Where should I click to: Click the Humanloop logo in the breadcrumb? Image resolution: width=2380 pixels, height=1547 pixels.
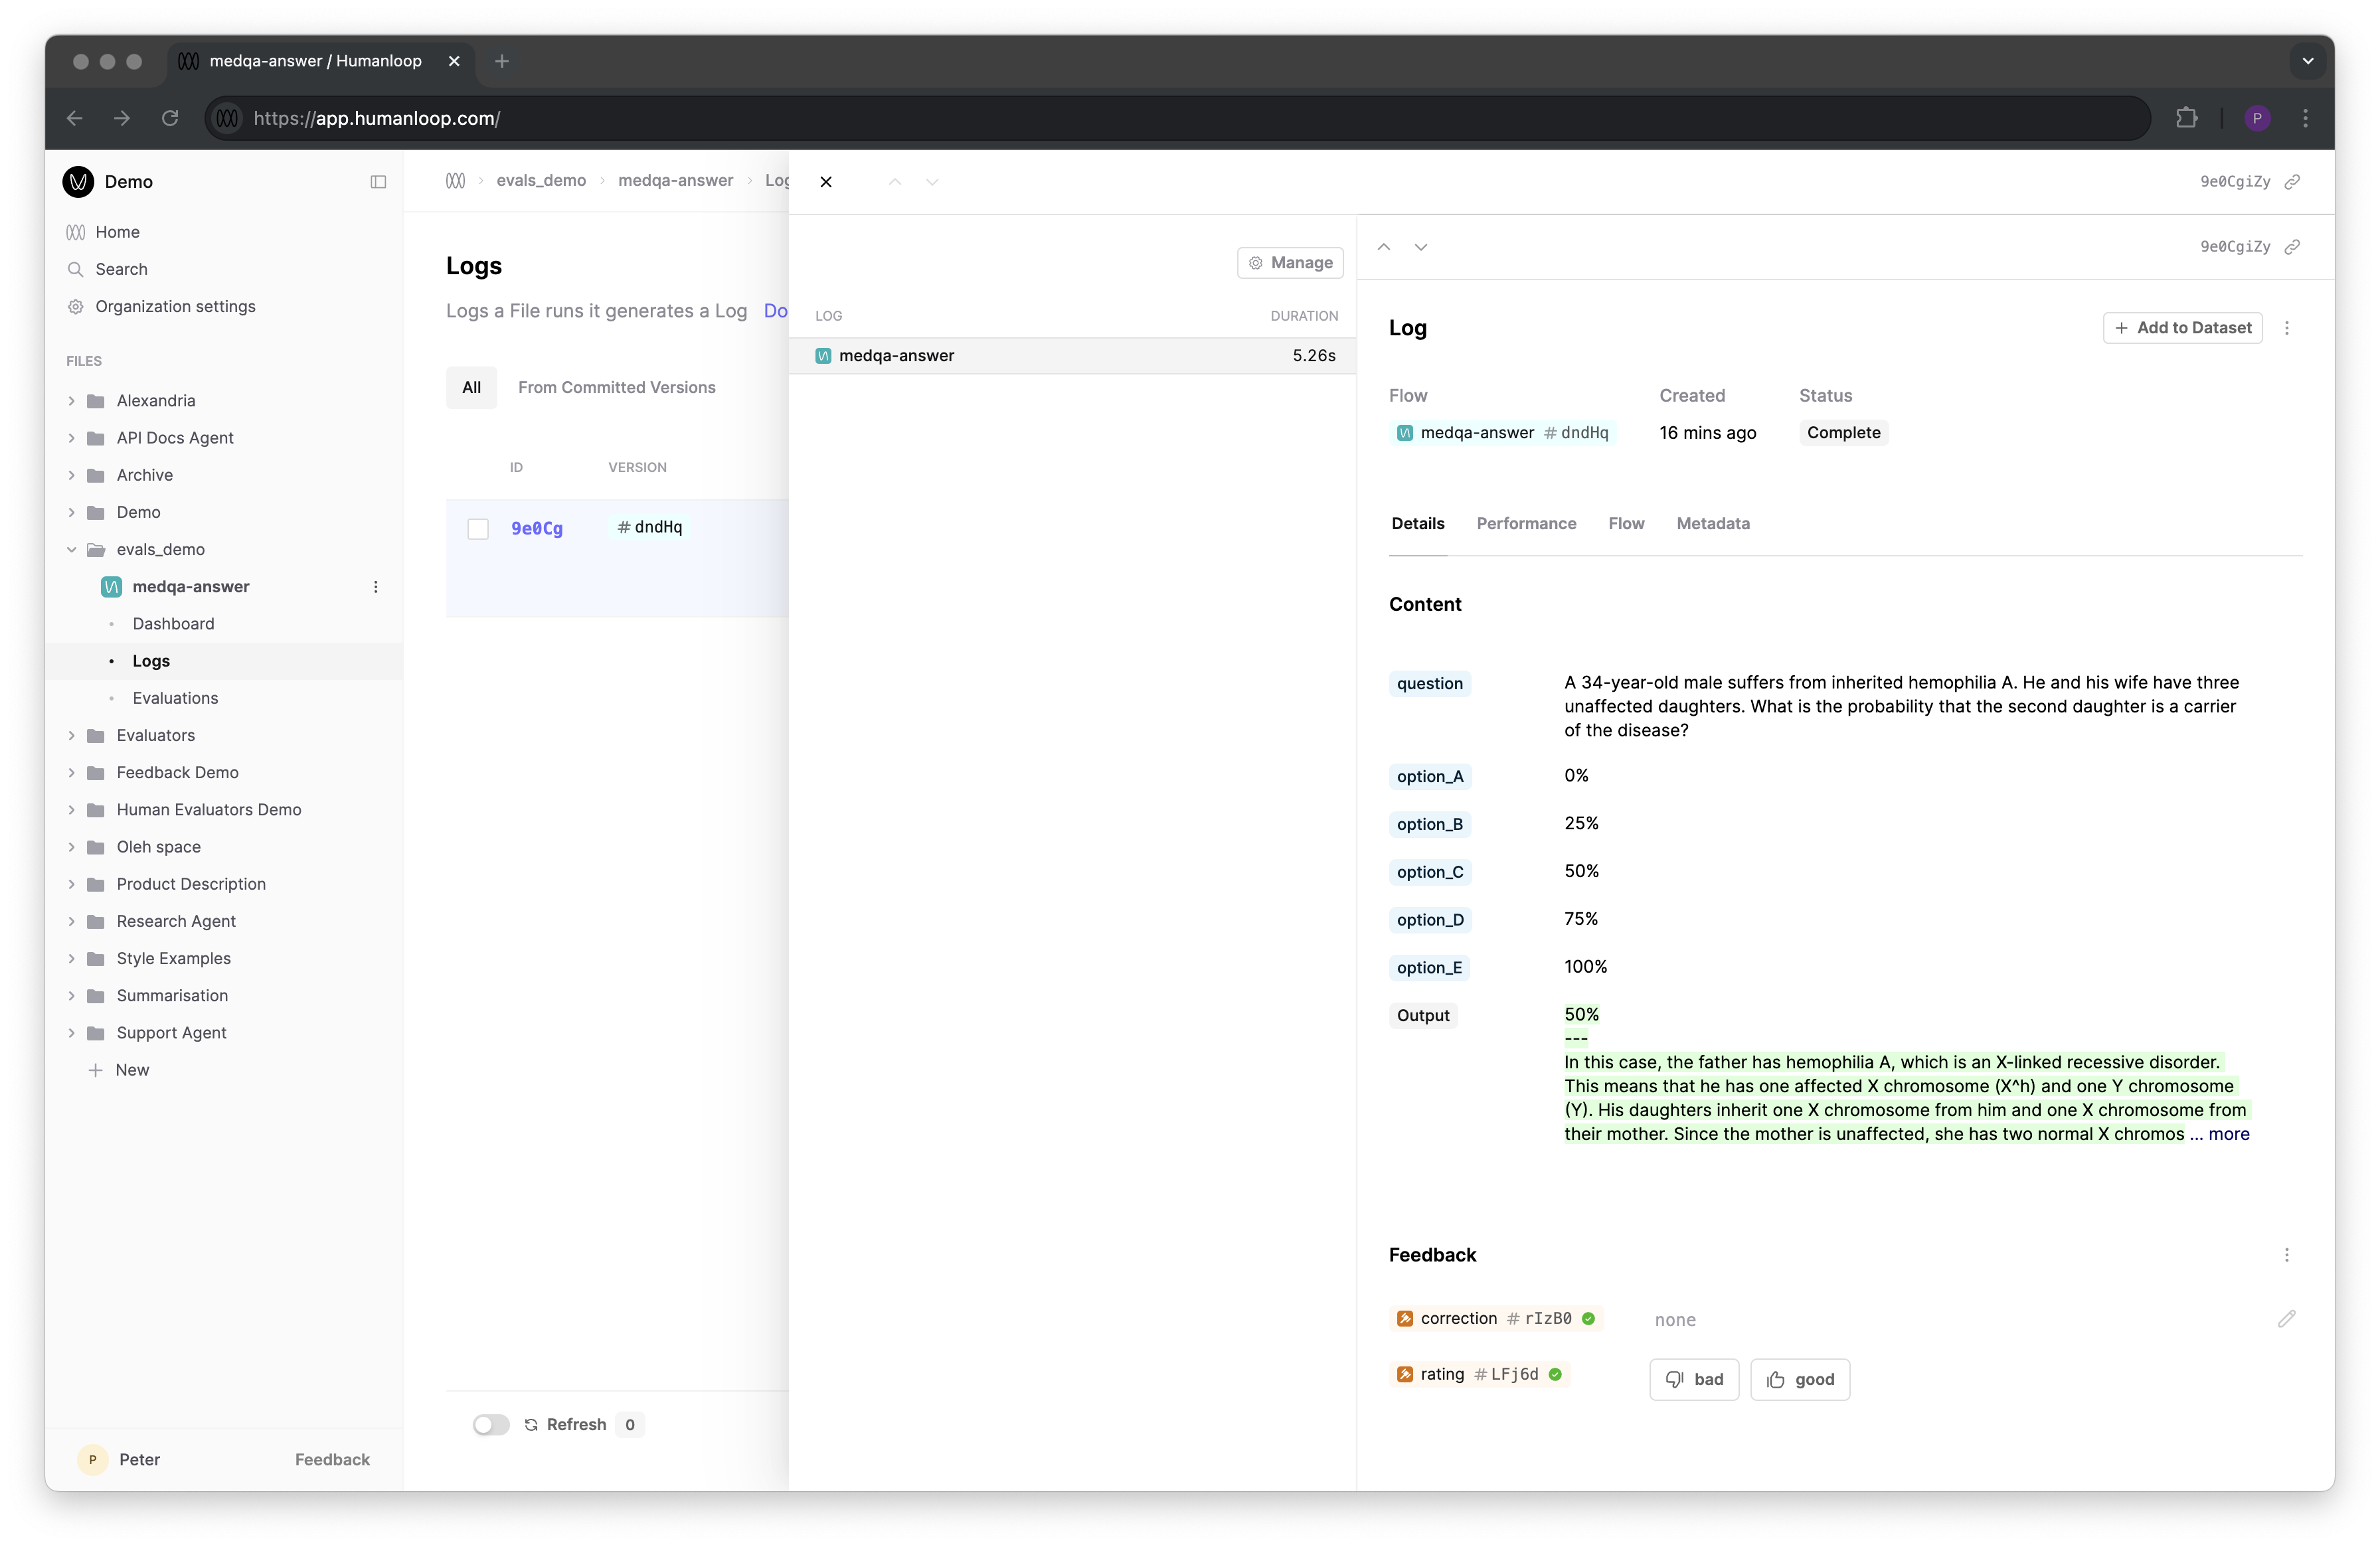click(x=456, y=181)
